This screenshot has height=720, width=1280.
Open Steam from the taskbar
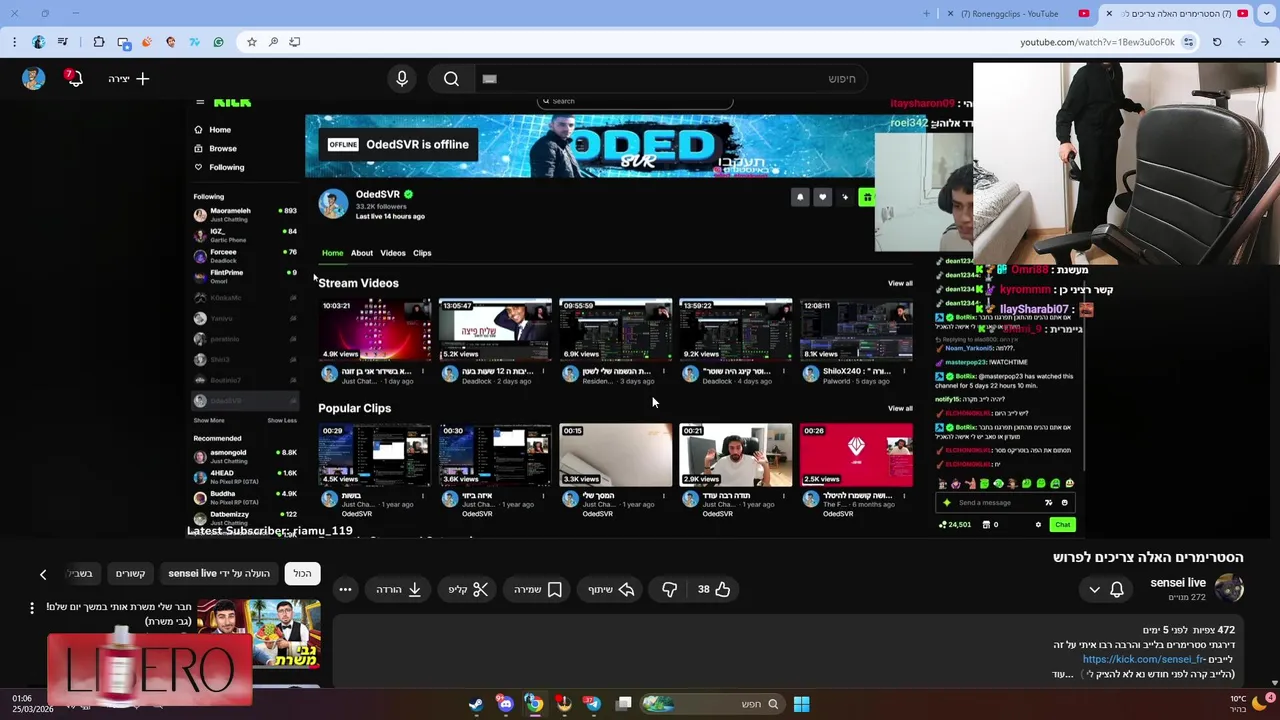point(476,704)
